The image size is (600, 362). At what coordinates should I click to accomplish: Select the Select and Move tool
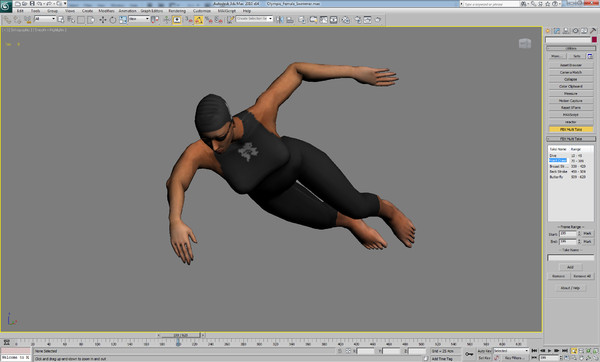point(103,20)
